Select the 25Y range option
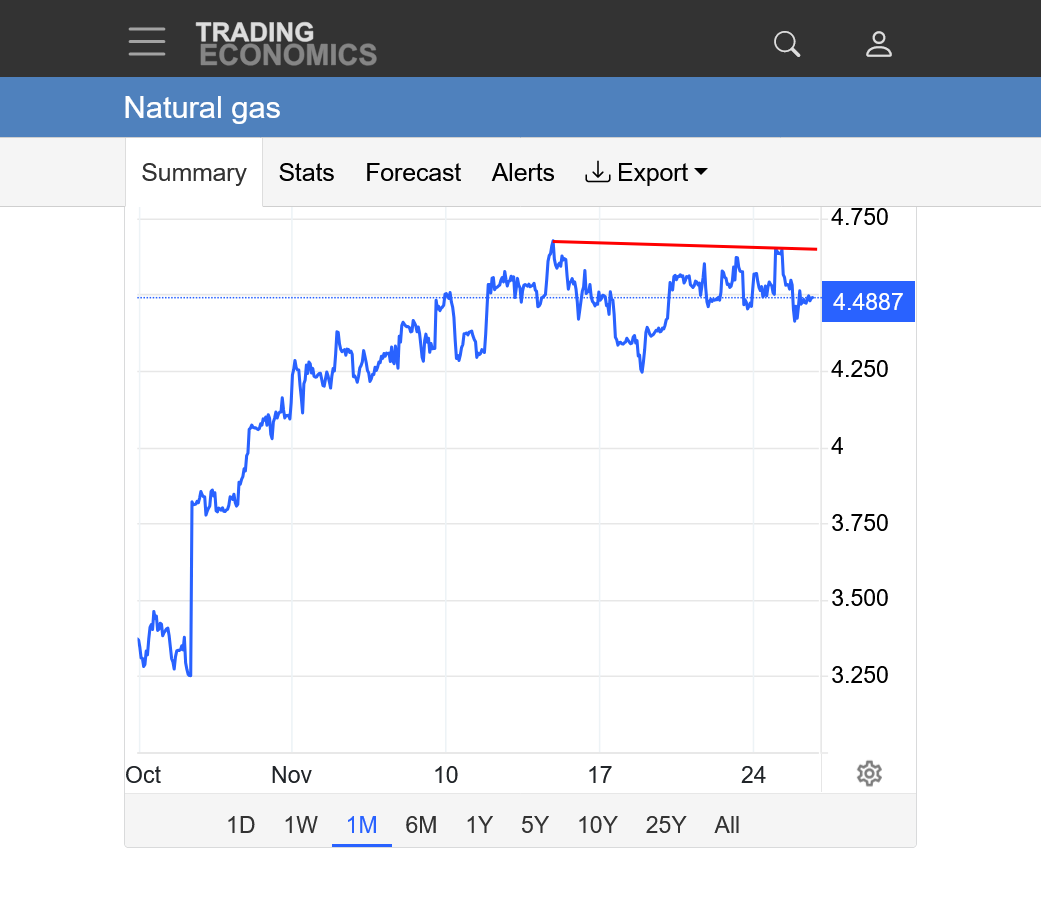Screen dimensions: 1041x901 (666, 825)
